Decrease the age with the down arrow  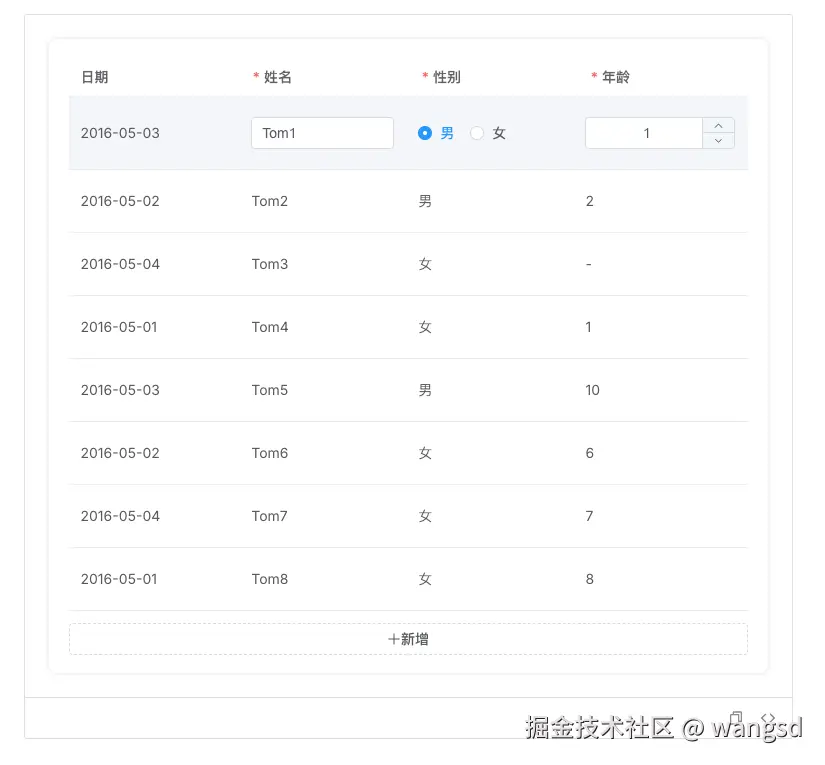718,140
